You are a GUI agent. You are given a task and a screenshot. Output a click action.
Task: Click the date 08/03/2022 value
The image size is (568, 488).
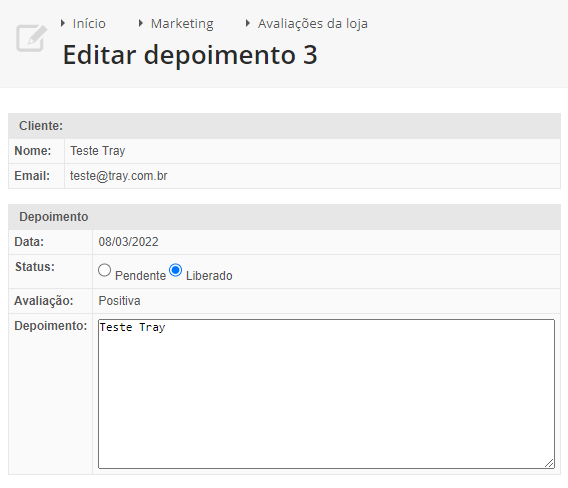click(x=128, y=242)
